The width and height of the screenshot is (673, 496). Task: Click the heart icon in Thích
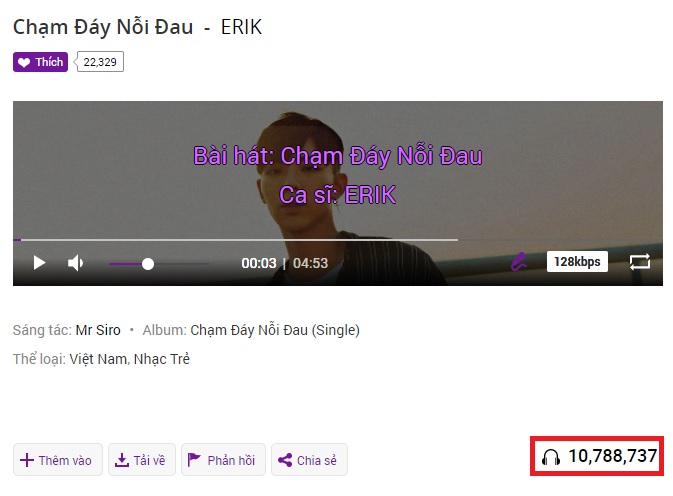pos(24,63)
